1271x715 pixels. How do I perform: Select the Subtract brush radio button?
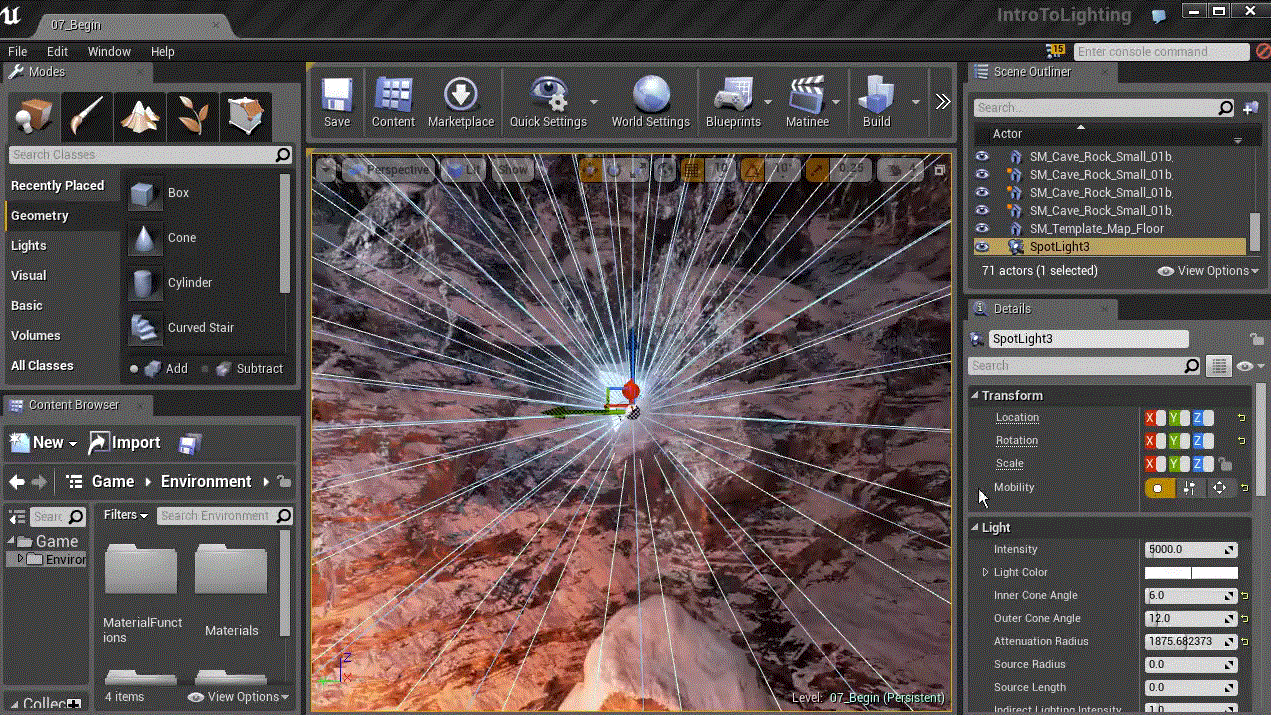[205, 369]
